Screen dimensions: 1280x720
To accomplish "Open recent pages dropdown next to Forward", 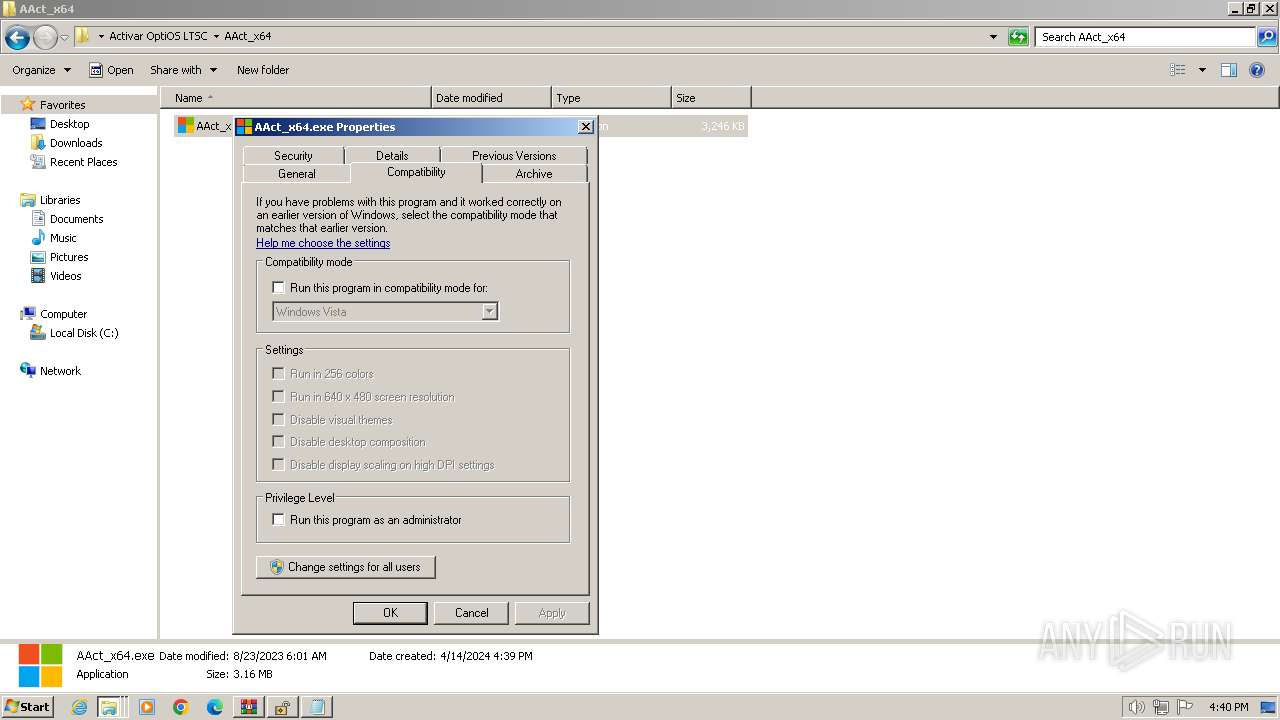I will click(x=65, y=37).
